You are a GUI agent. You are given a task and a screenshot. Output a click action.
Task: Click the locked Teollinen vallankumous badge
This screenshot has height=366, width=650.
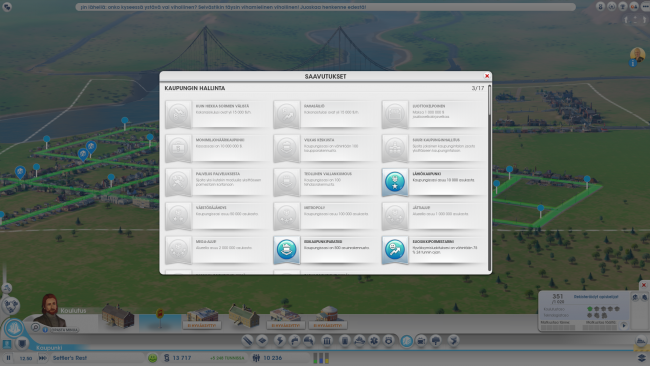(286, 182)
